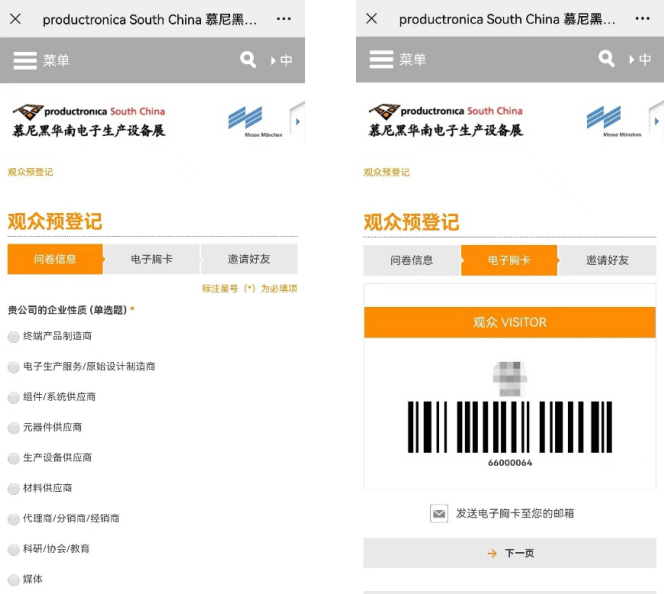Select 问卷信息 tab on right screen
The height and width of the screenshot is (594, 665).
click(x=412, y=260)
